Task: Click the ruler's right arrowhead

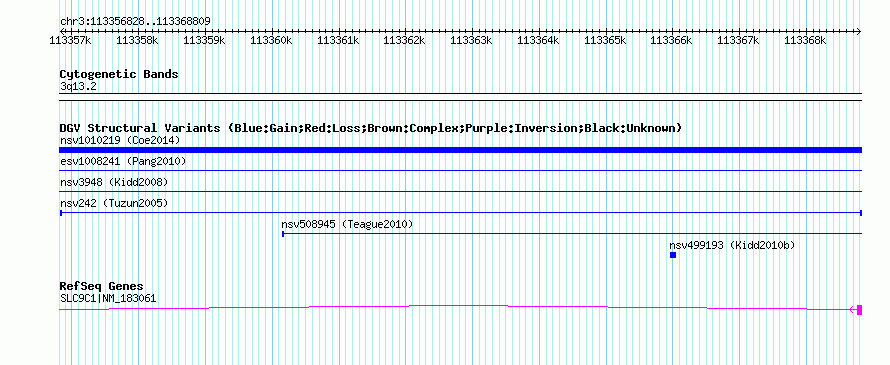Action: (x=859, y=31)
